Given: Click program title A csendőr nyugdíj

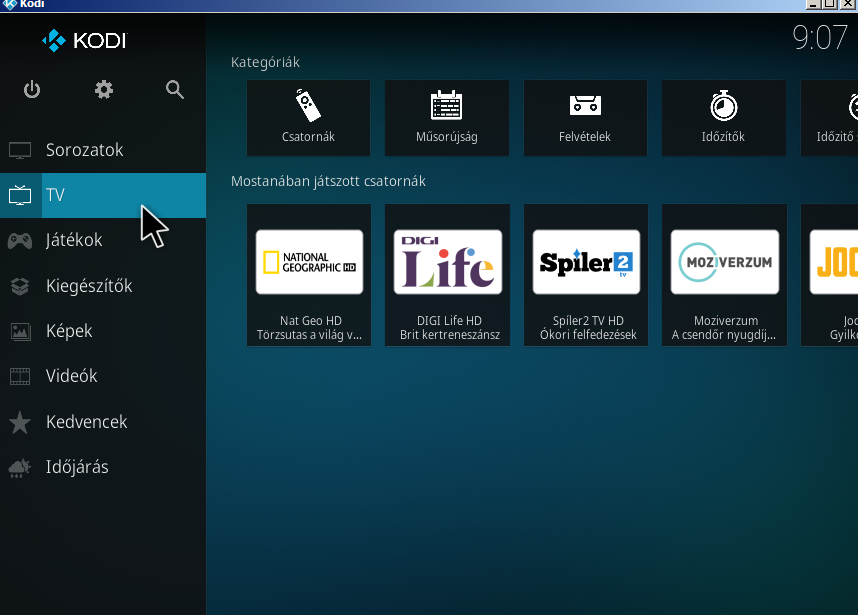Looking at the screenshot, I should 723,335.
